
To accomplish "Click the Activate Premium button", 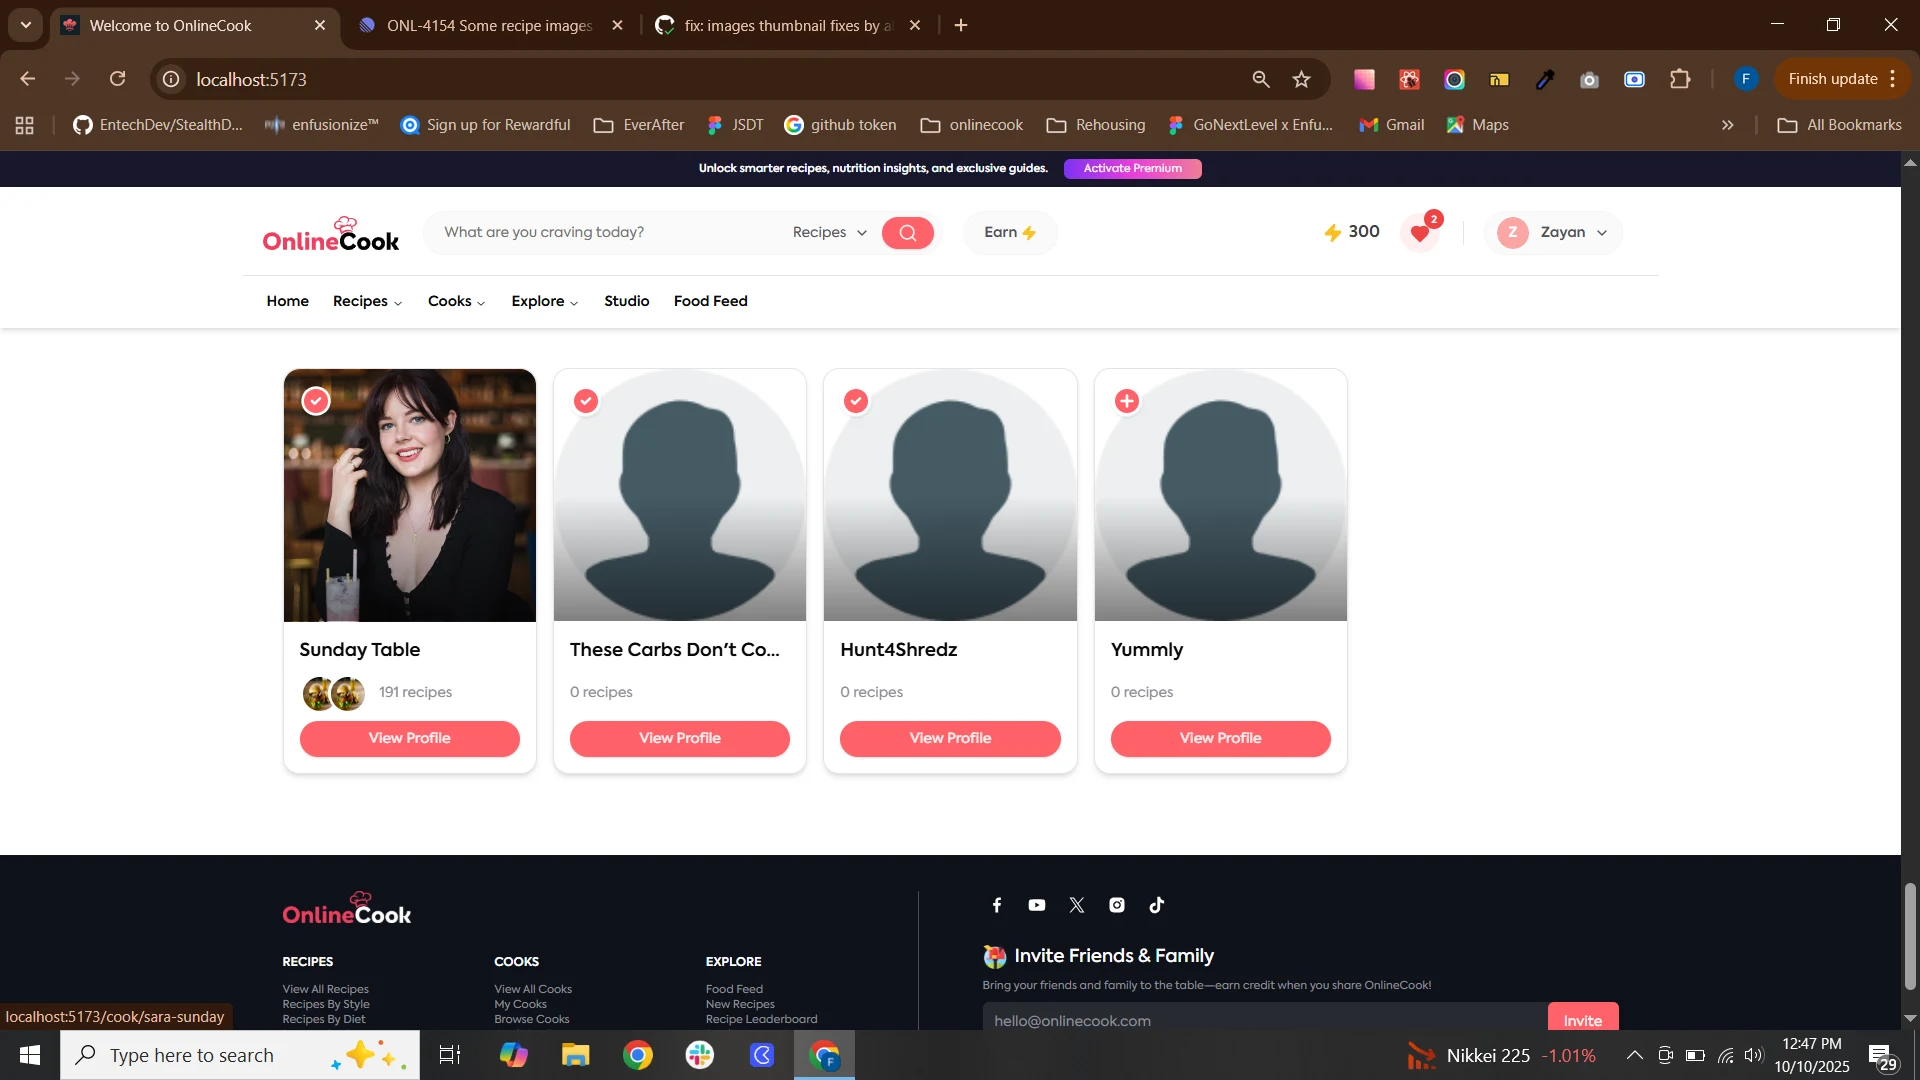I will pyautogui.click(x=1132, y=168).
